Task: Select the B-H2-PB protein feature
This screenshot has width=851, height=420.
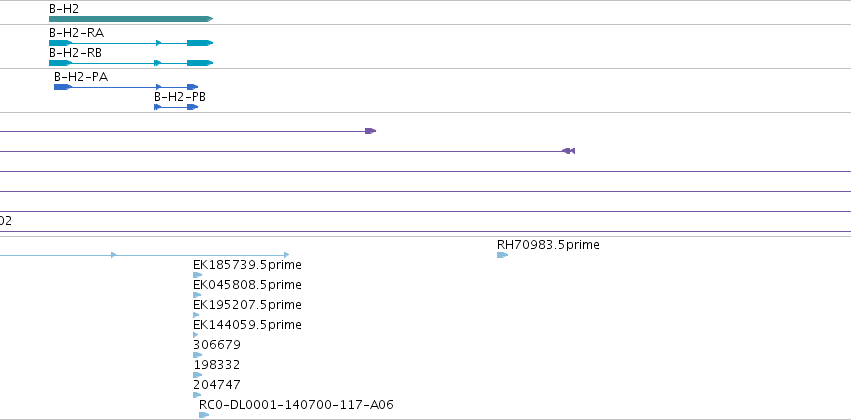Action: click(x=176, y=107)
